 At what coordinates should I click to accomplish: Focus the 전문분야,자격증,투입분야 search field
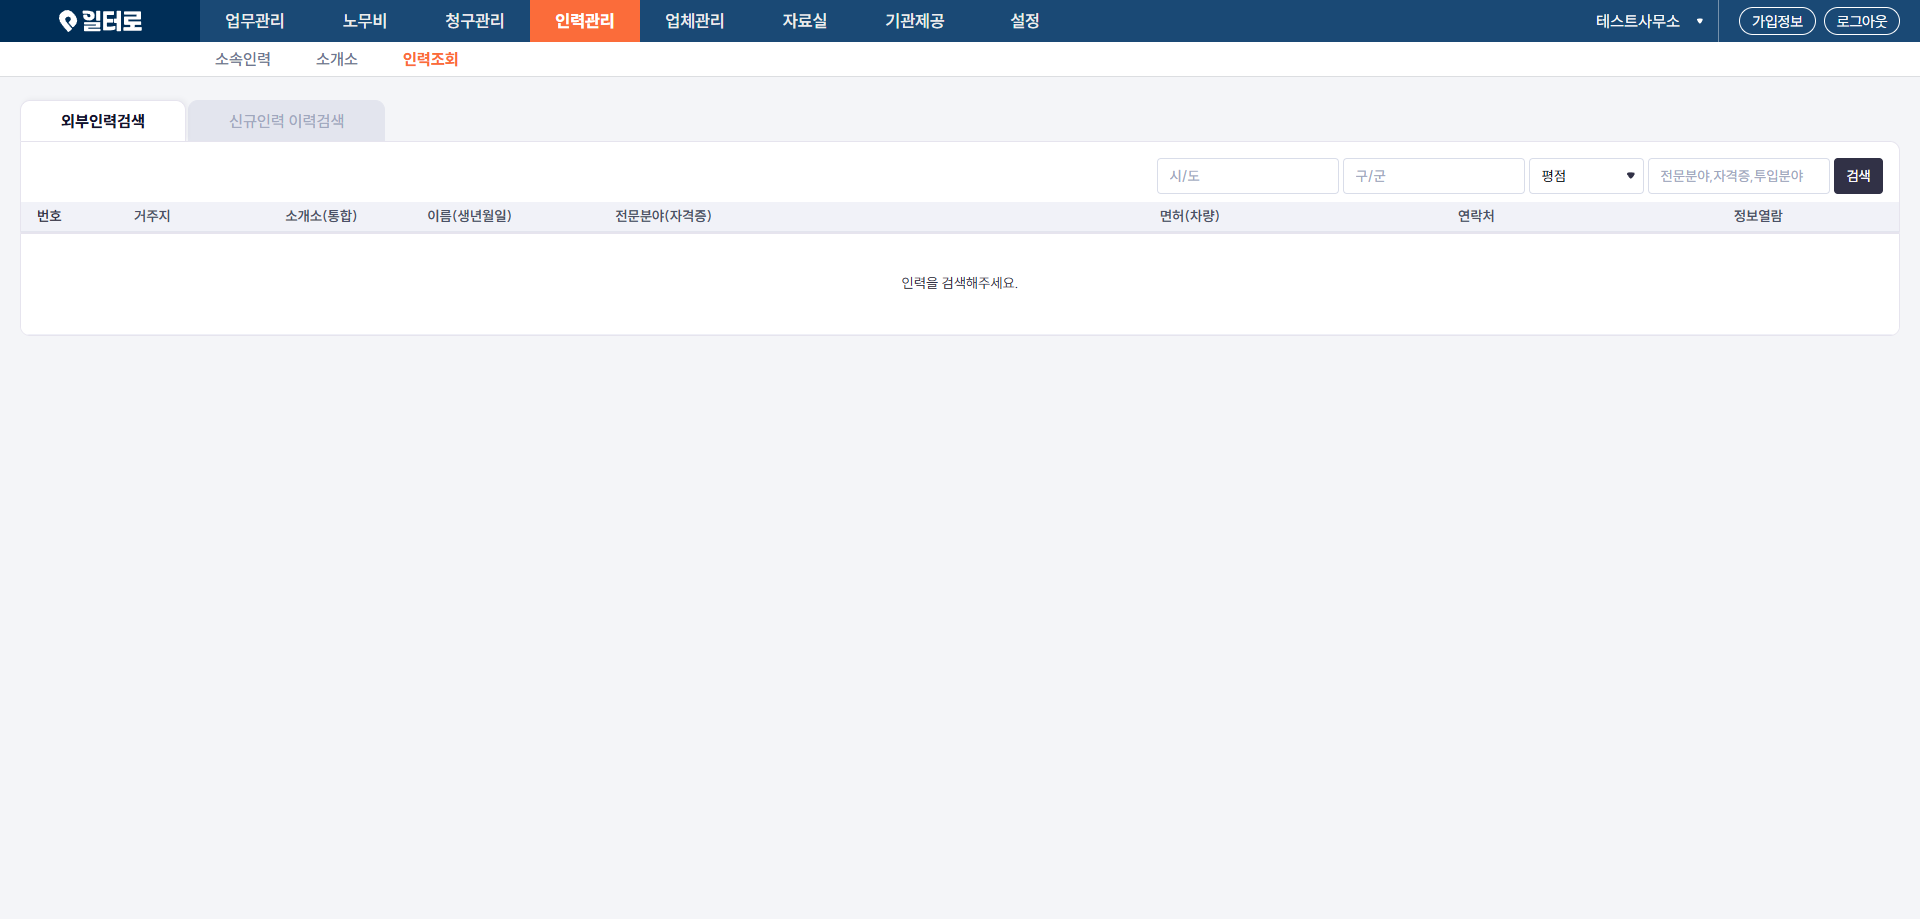1739,176
